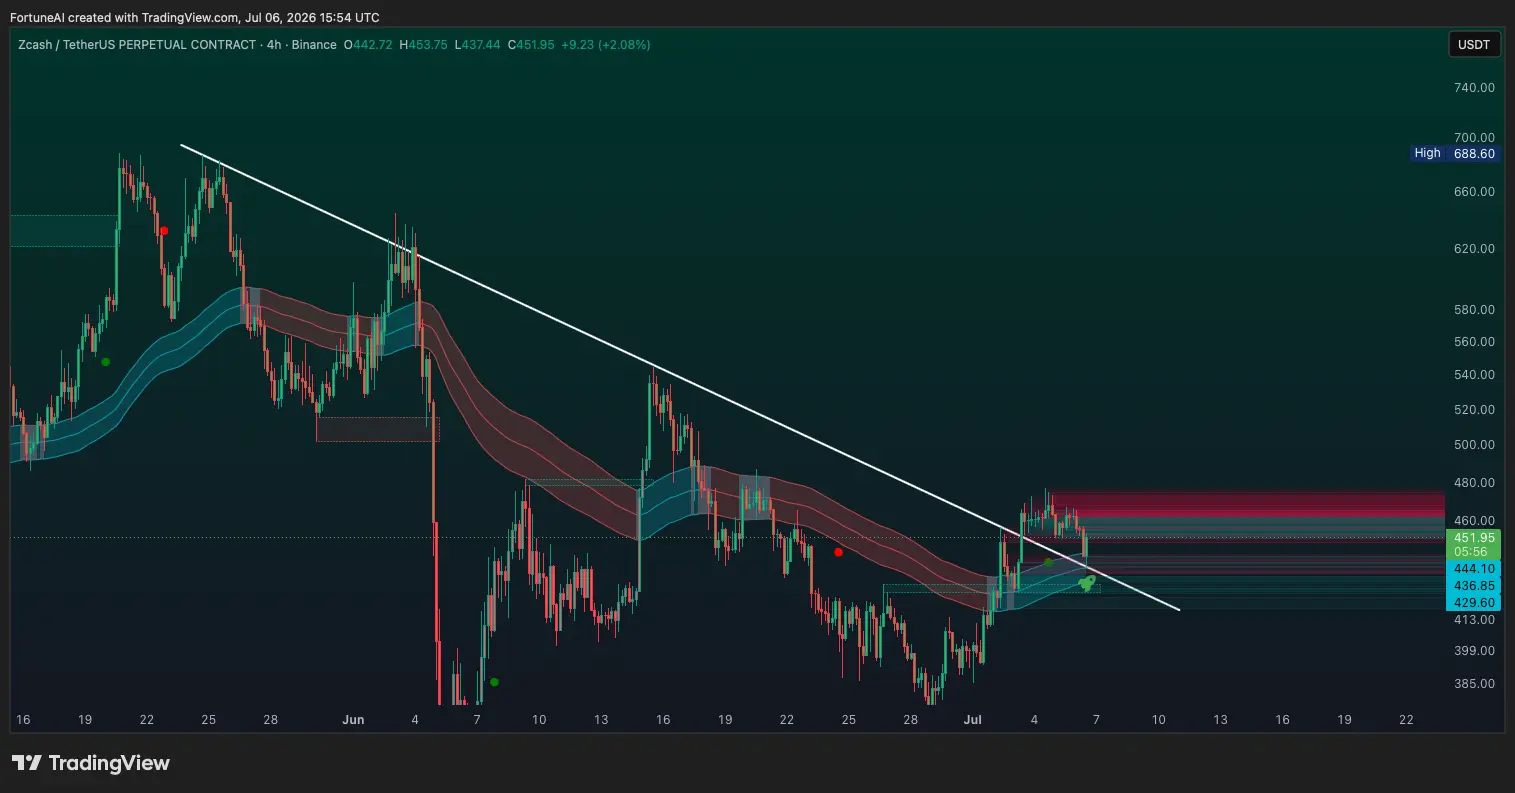
Task: Click the 385.00 price axis value
Action: click(1474, 684)
